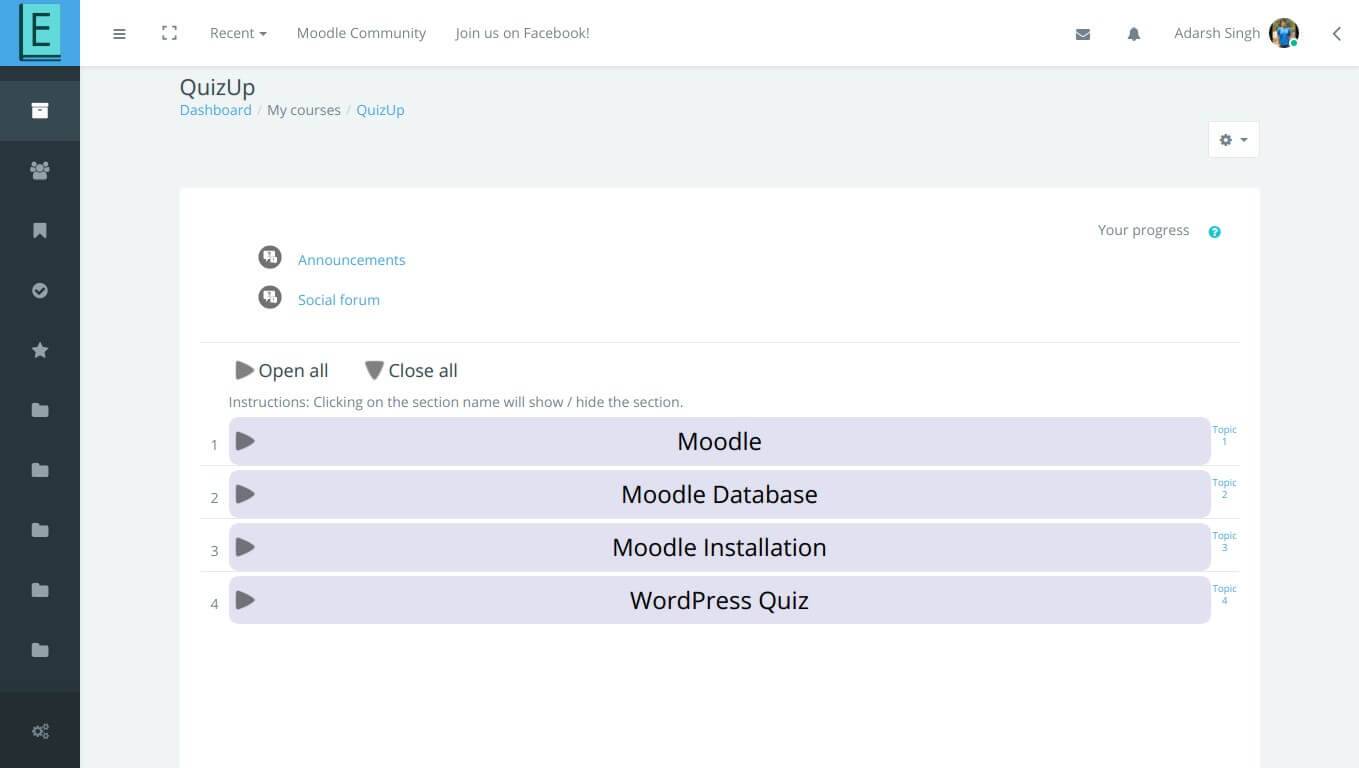1359x768 pixels.
Task: Click the Topic 2 link
Action: coord(1224,488)
